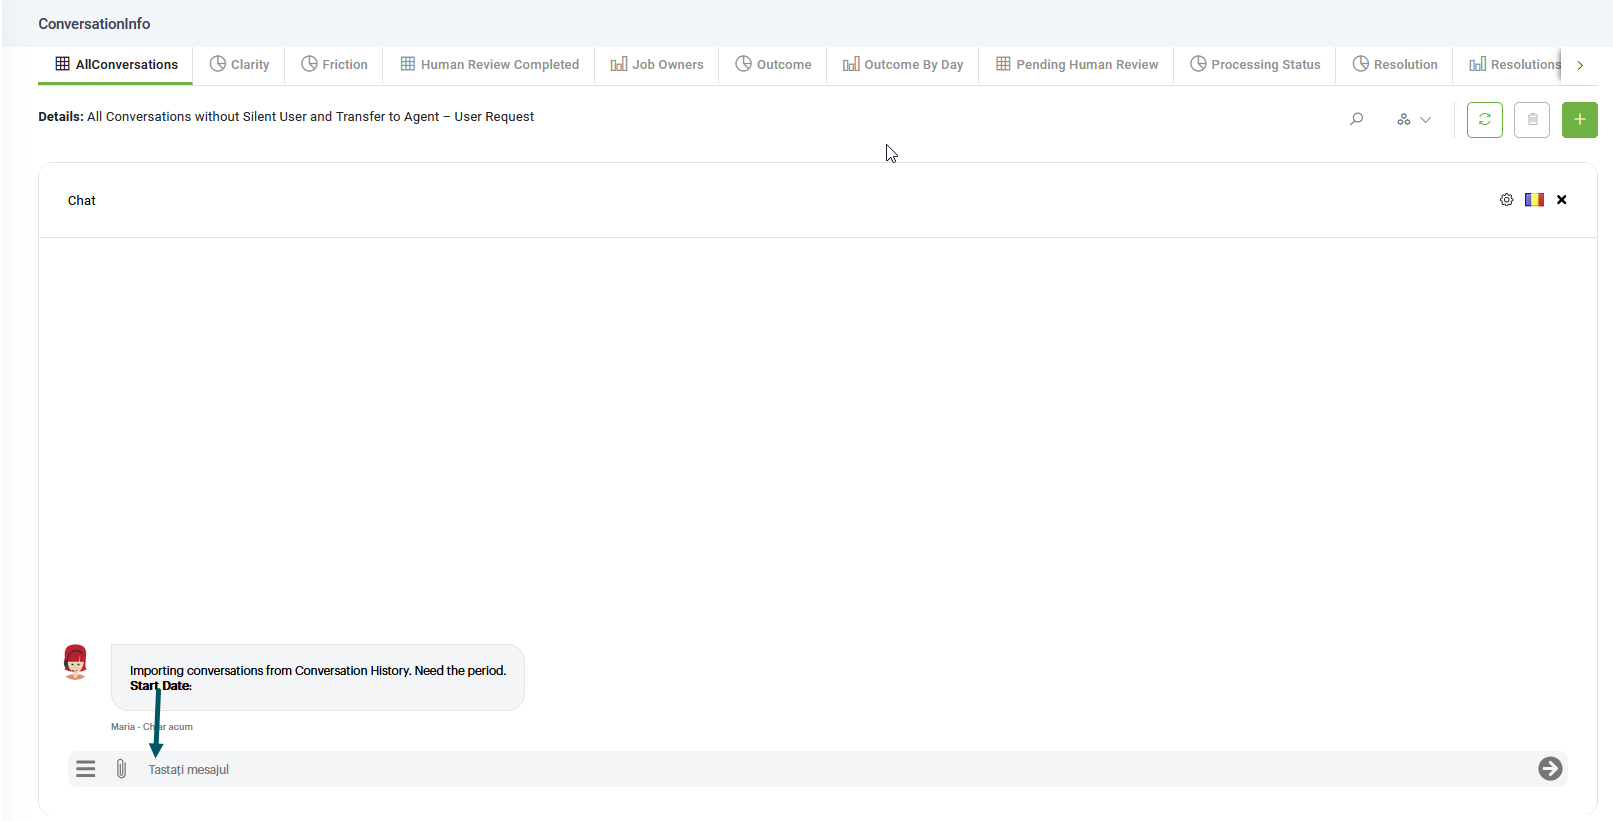Screen dimensions: 1613x821
Task: Open the Friction tab
Action: 334,65
